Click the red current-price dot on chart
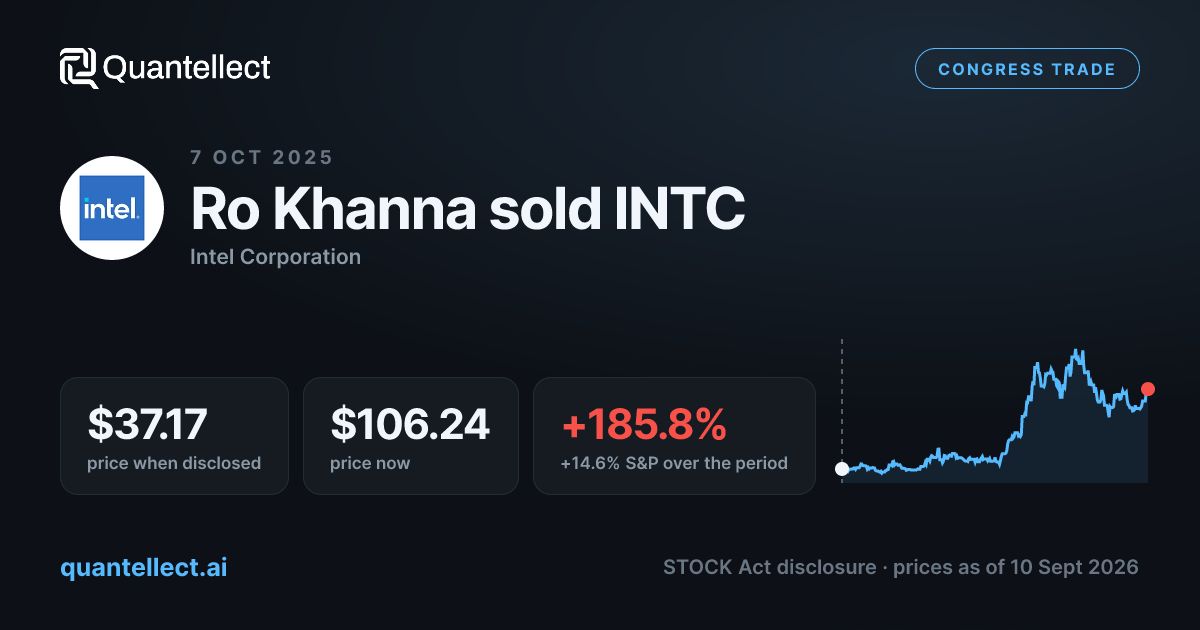Screen dimensions: 1200x630 click(1148, 389)
